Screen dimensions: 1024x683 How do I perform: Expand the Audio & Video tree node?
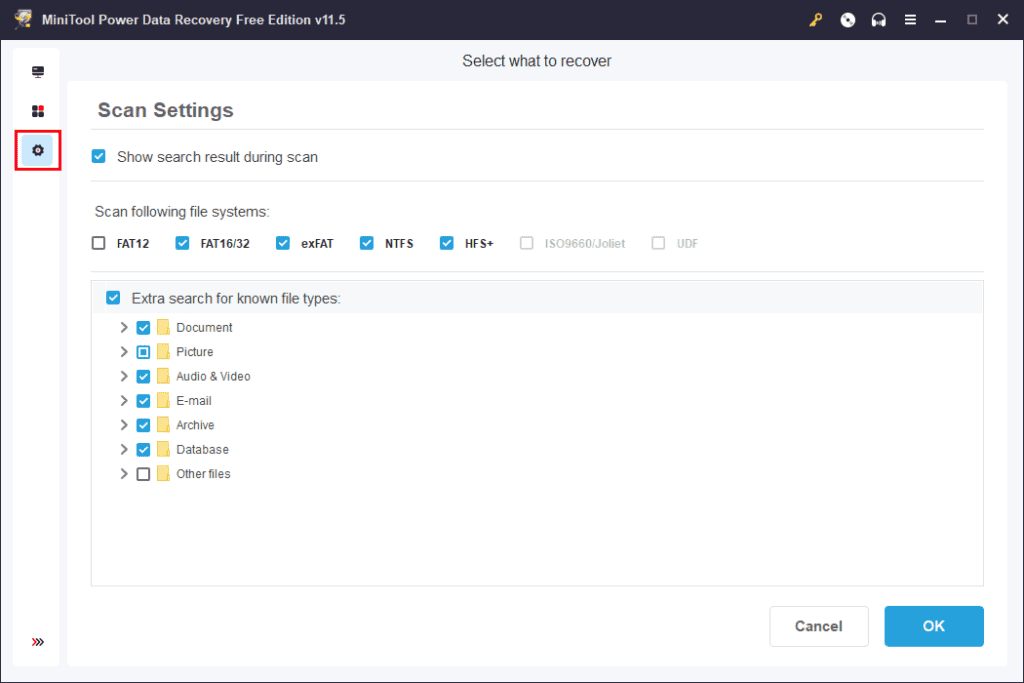(x=123, y=376)
